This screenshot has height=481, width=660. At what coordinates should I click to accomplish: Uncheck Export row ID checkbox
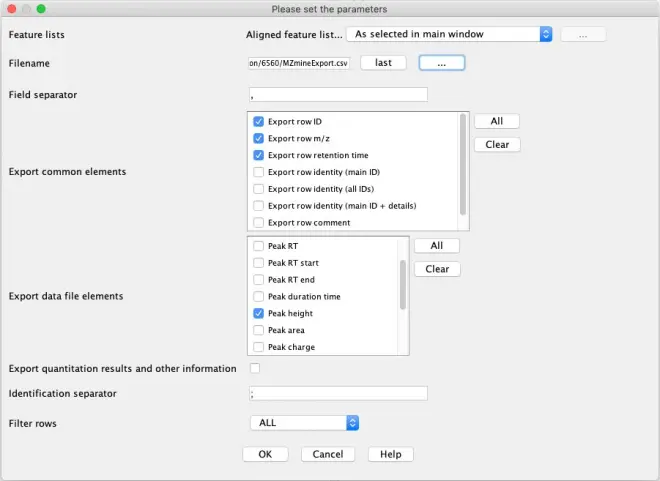(258, 122)
